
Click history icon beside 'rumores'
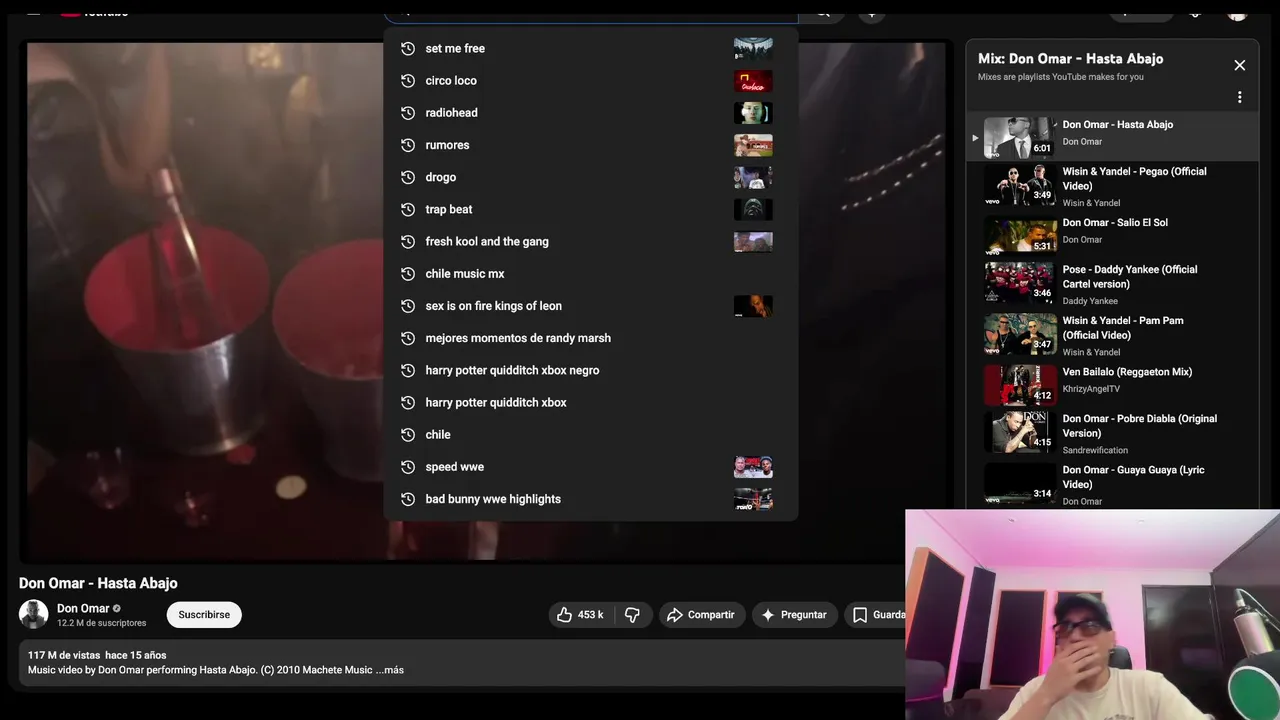pos(408,145)
